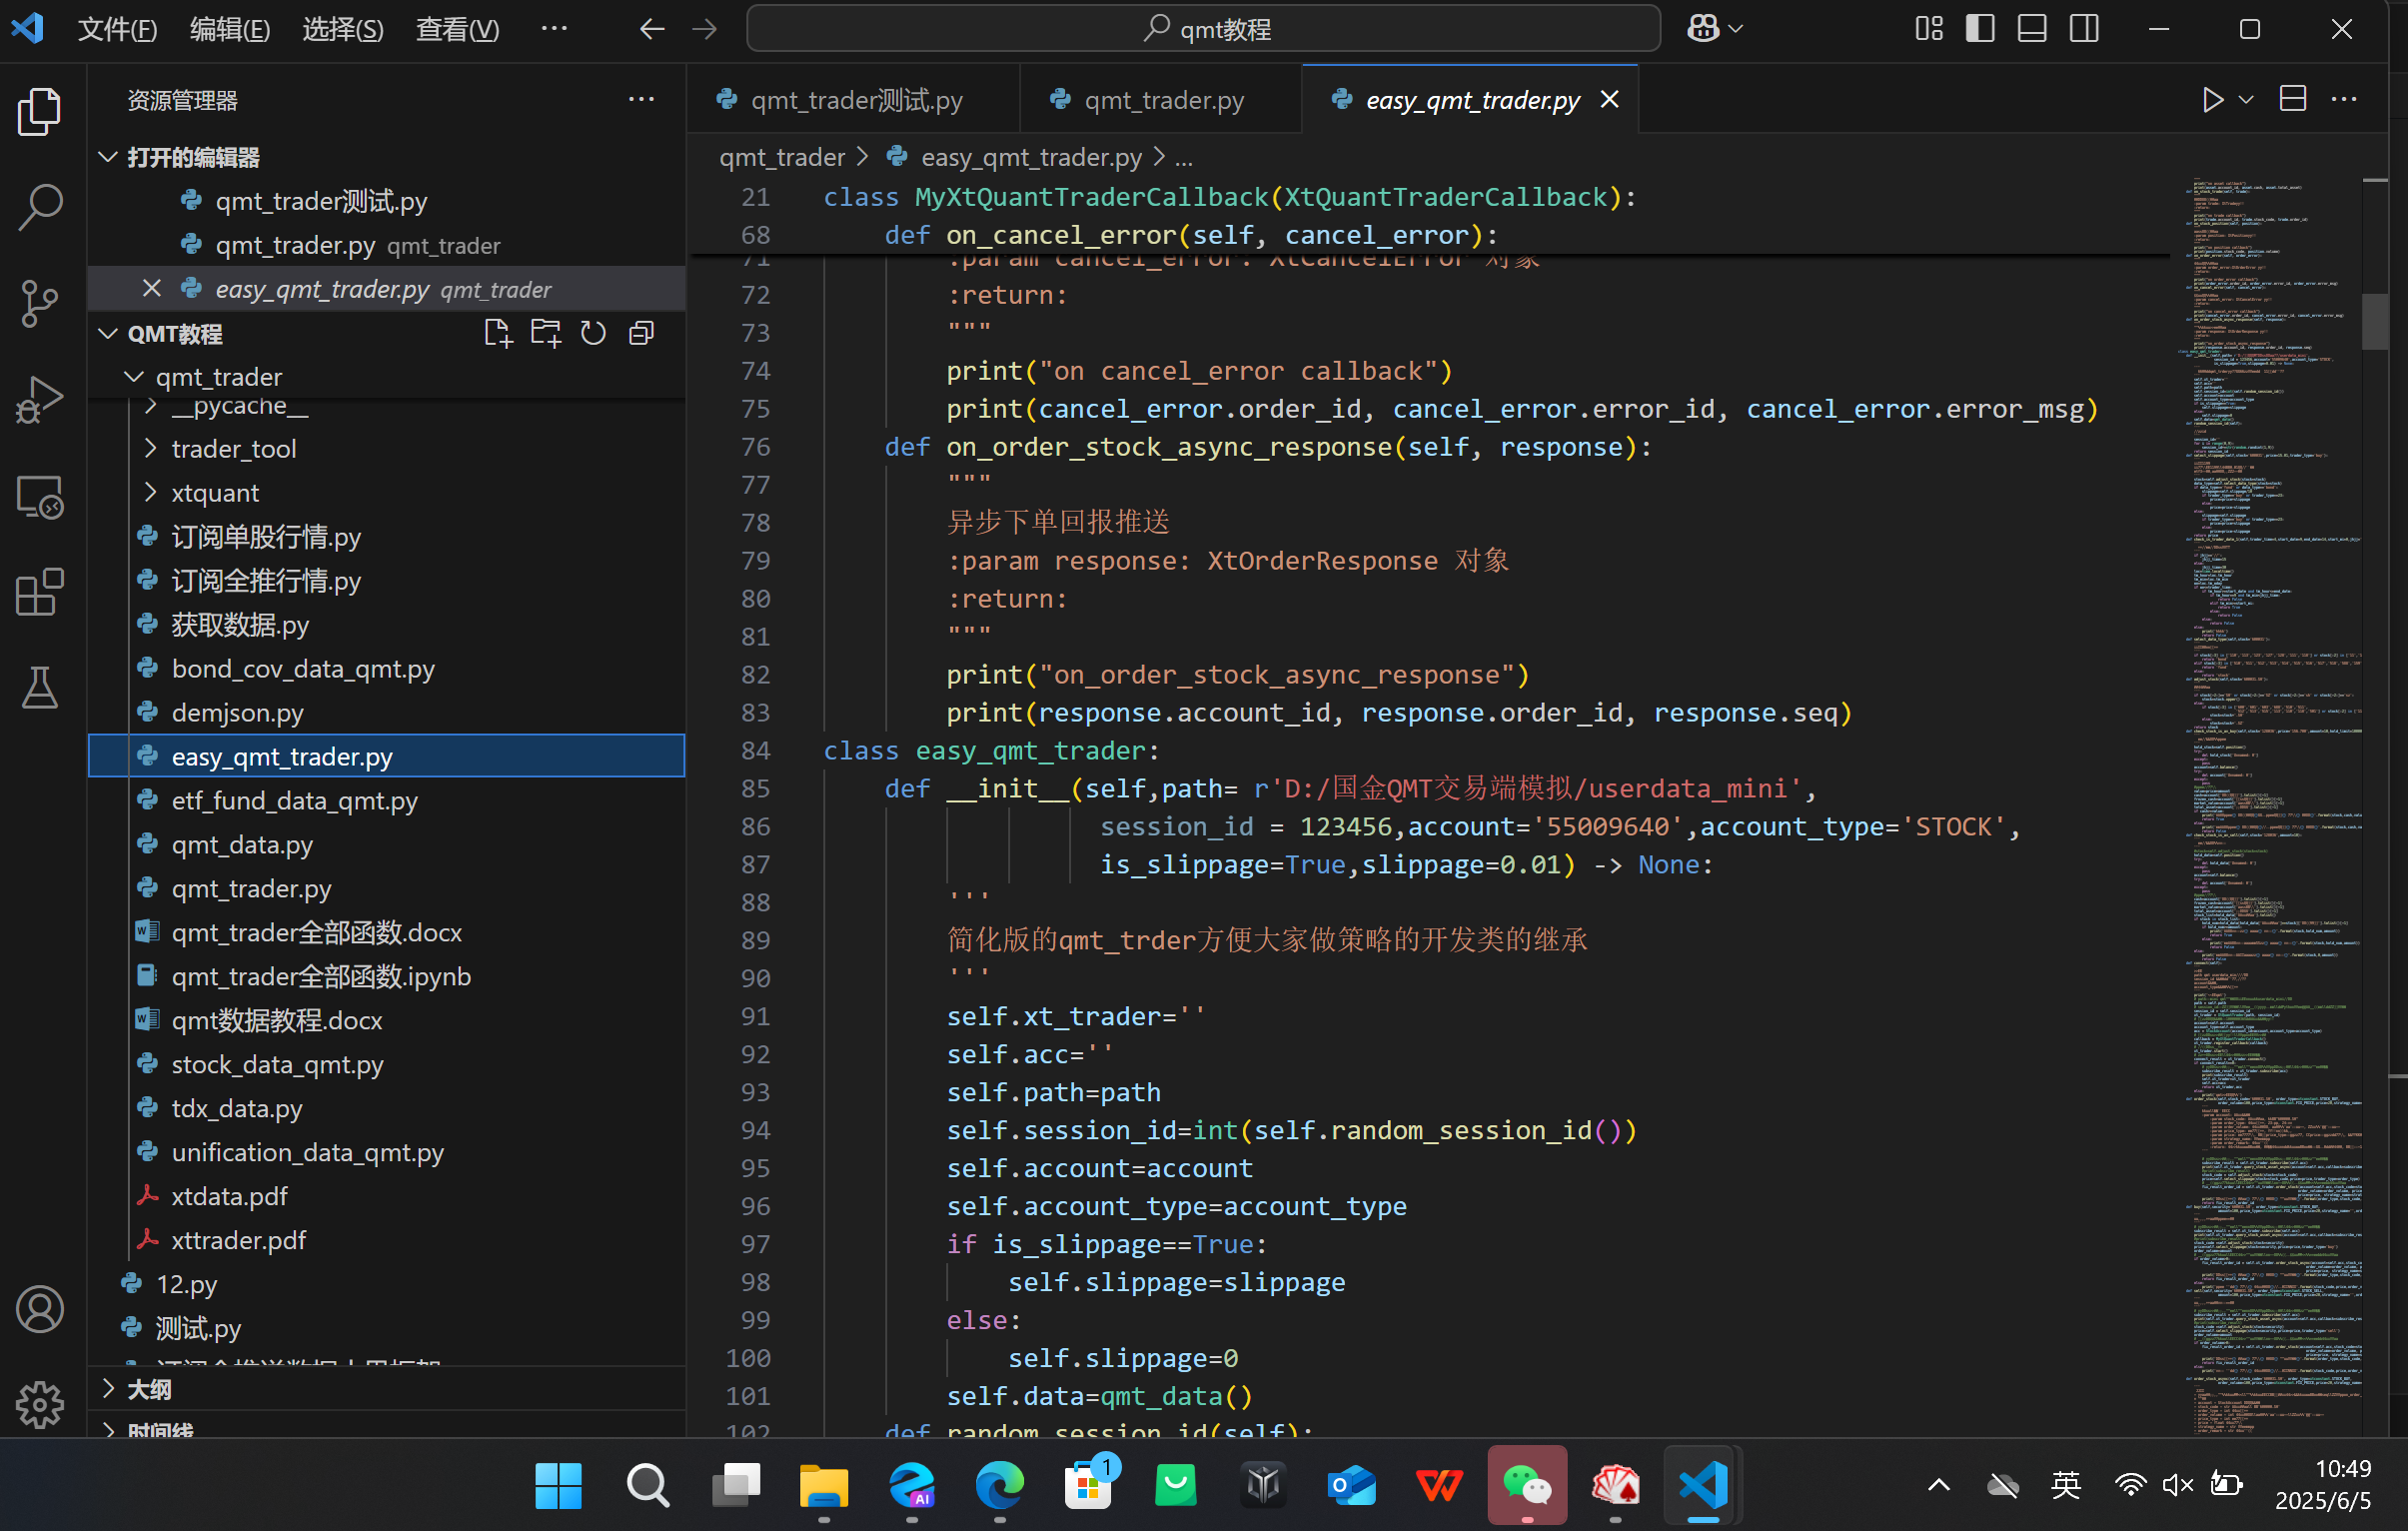Collapse the qmt_trader folder
Viewport: 2408px width, 1531px height.
(133, 377)
